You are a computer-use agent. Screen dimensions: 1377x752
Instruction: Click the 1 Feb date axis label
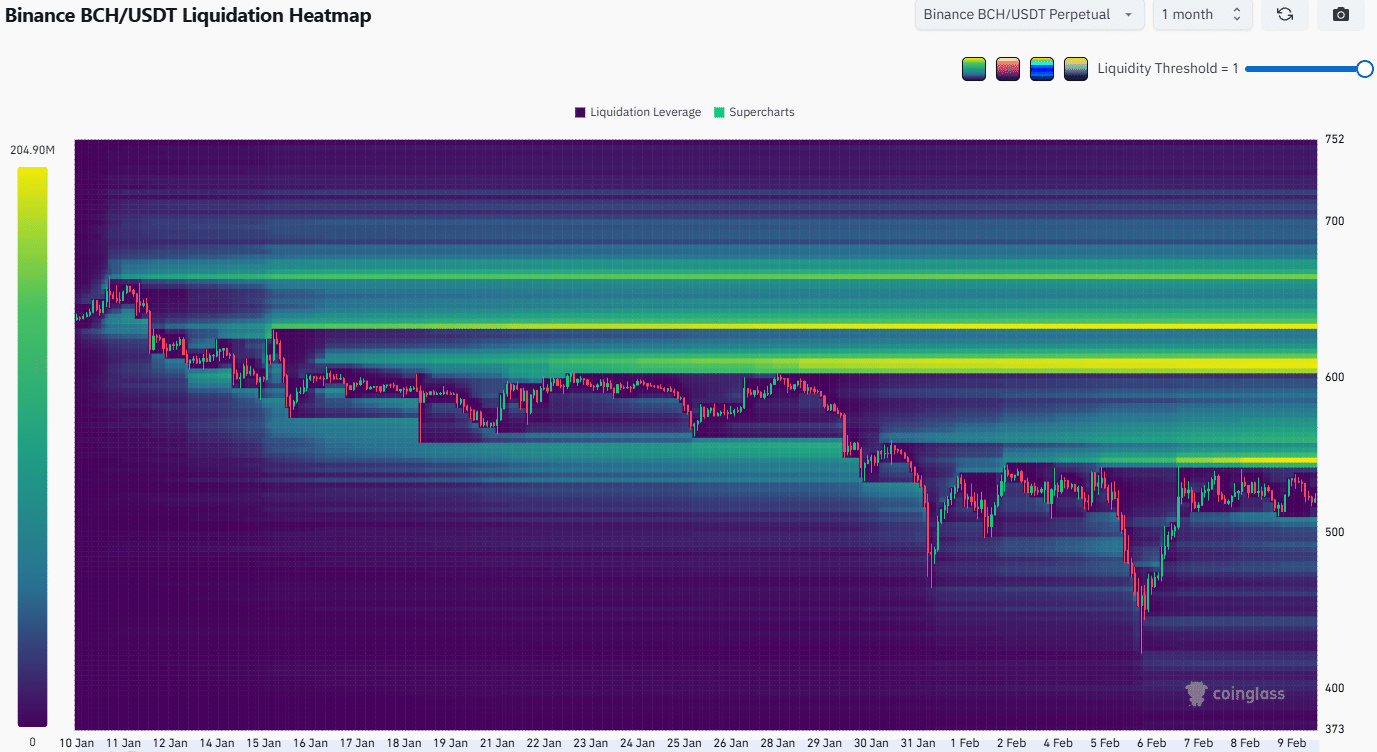pyautogui.click(x=965, y=743)
